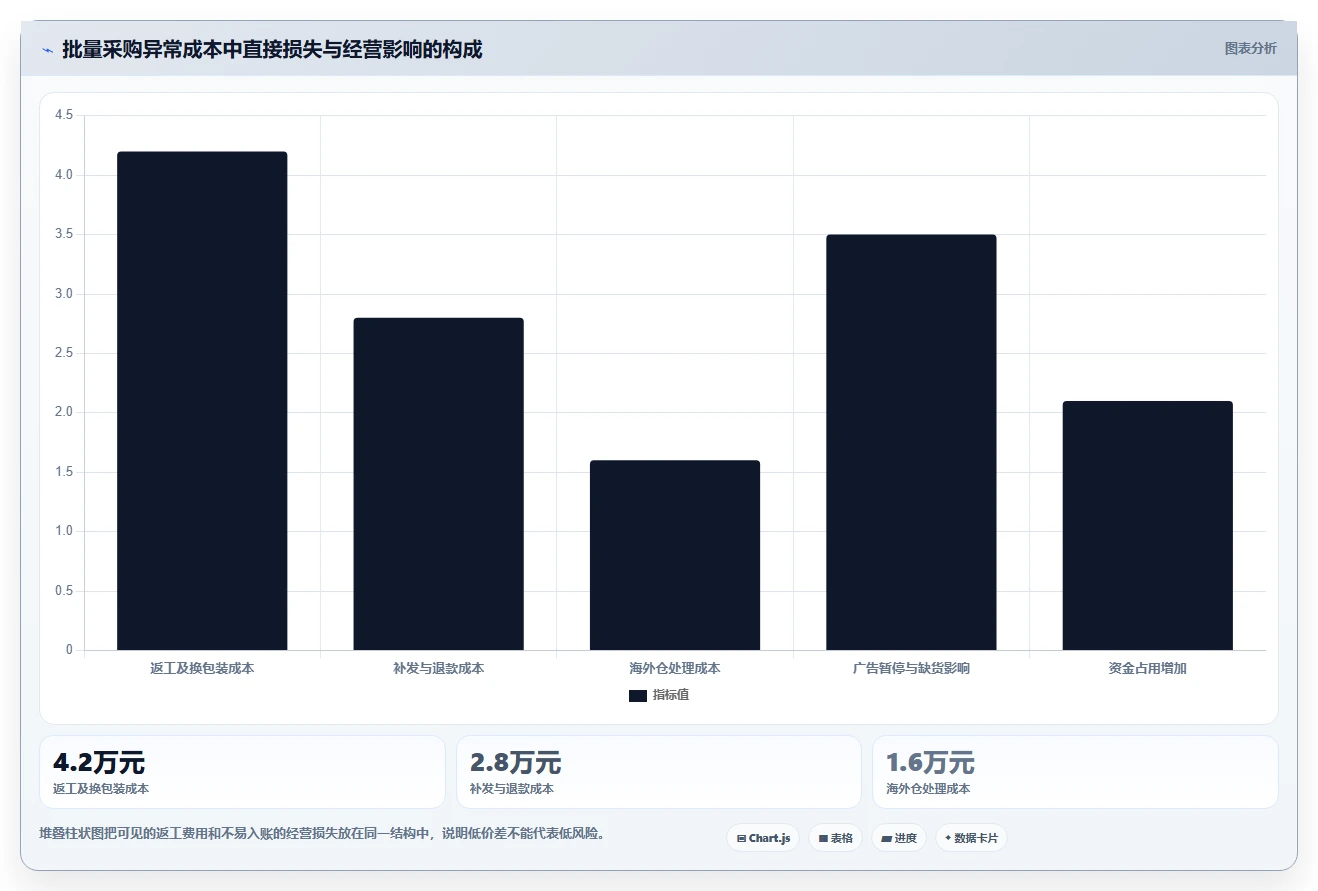
Task: Click the 4.5 y-axis tick label
Action: [x=64, y=116]
